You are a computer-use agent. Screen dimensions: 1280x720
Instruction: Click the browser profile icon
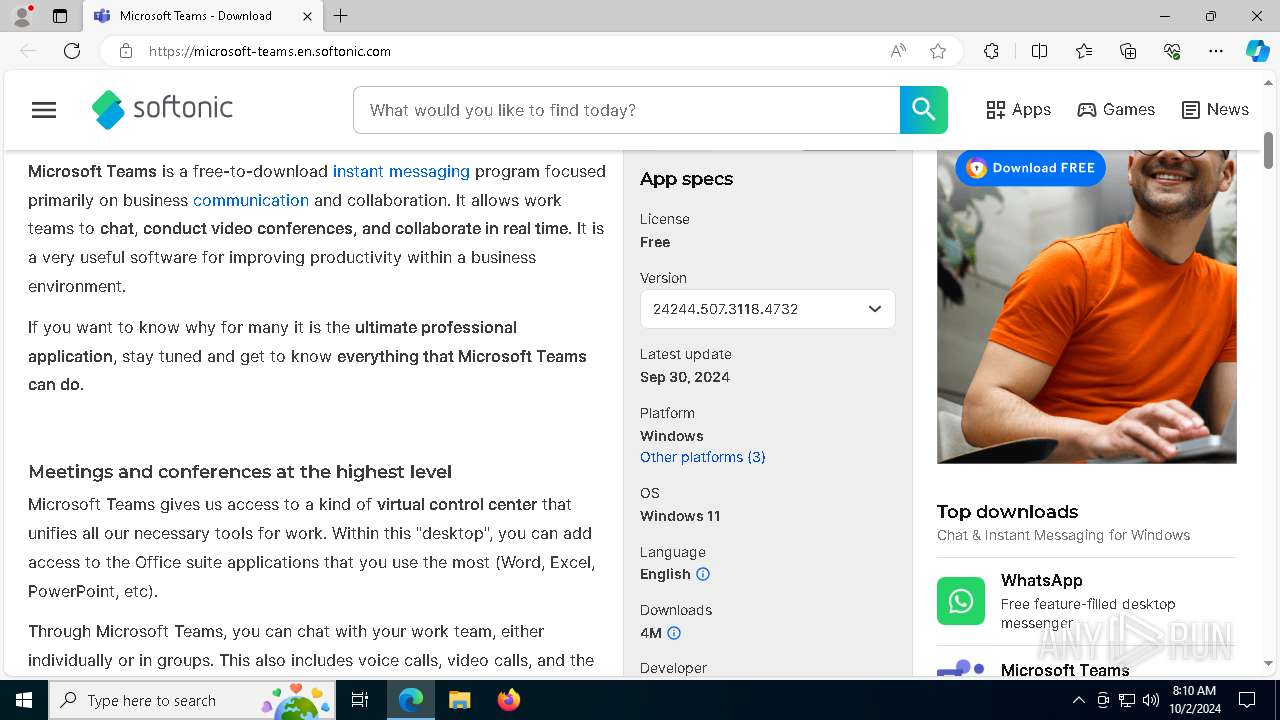(22, 16)
